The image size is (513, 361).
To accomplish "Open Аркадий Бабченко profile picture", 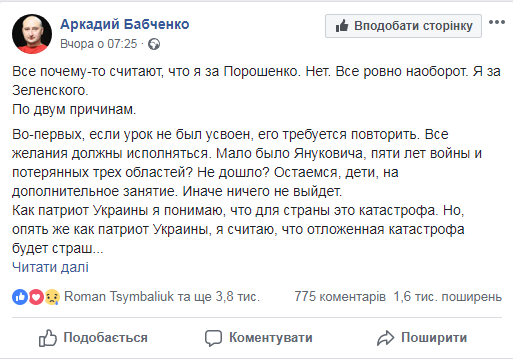I will point(32,34).
